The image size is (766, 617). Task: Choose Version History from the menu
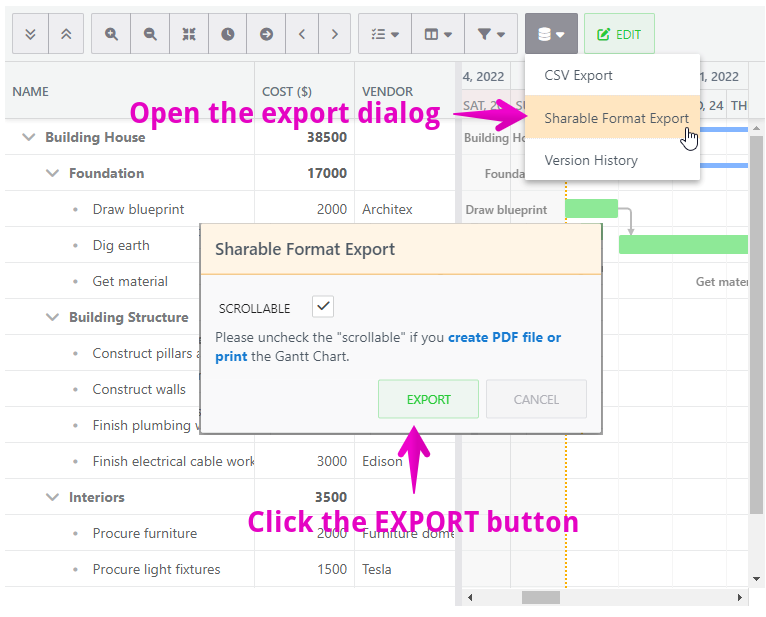[590, 160]
